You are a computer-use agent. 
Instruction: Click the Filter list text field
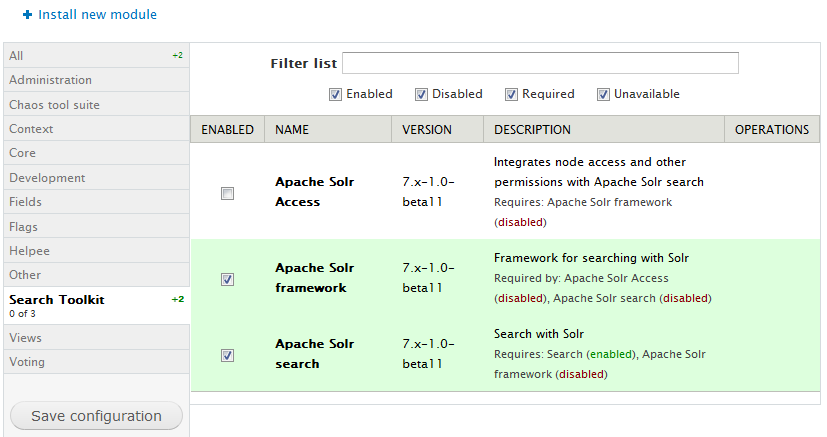click(540, 63)
